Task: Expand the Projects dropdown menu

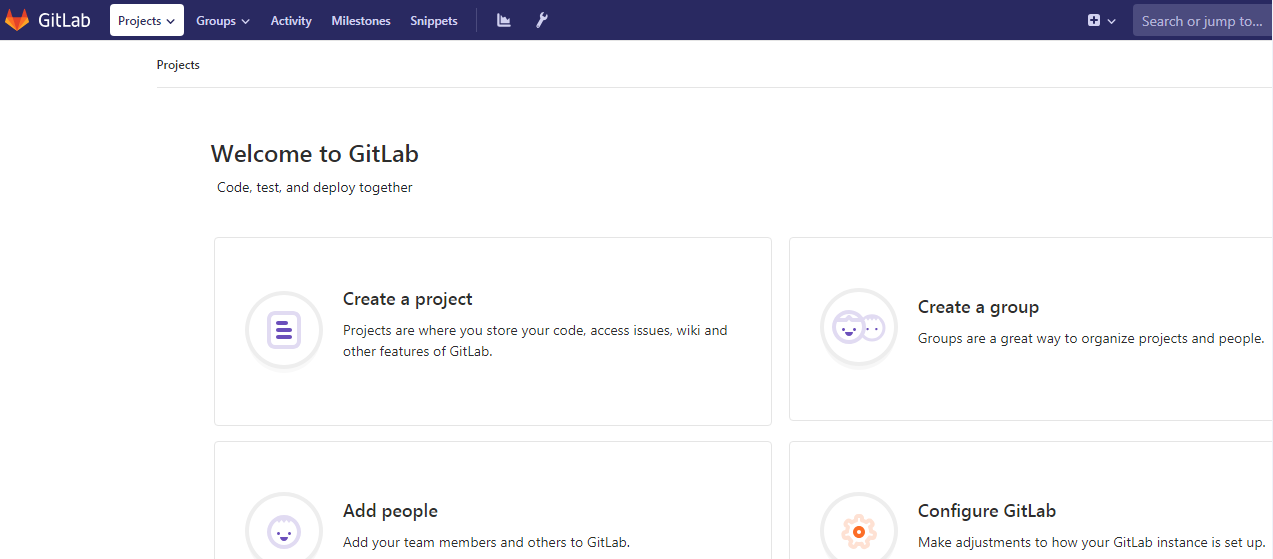Action: click(x=146, y=20)
